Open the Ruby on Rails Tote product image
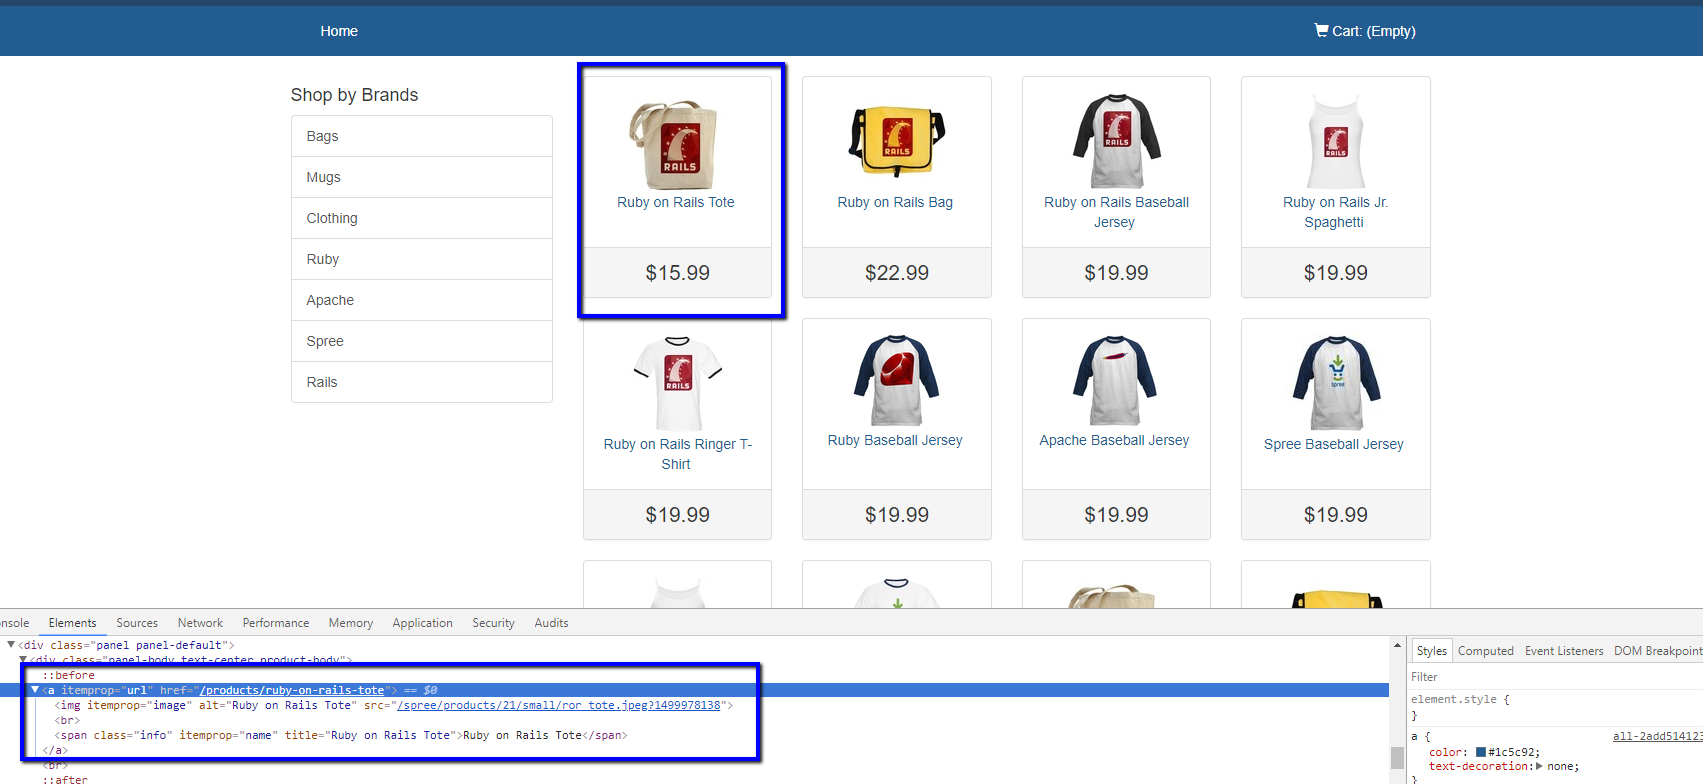The height and width of the screenshot is (784, 1703). click(x=677, y=143)
